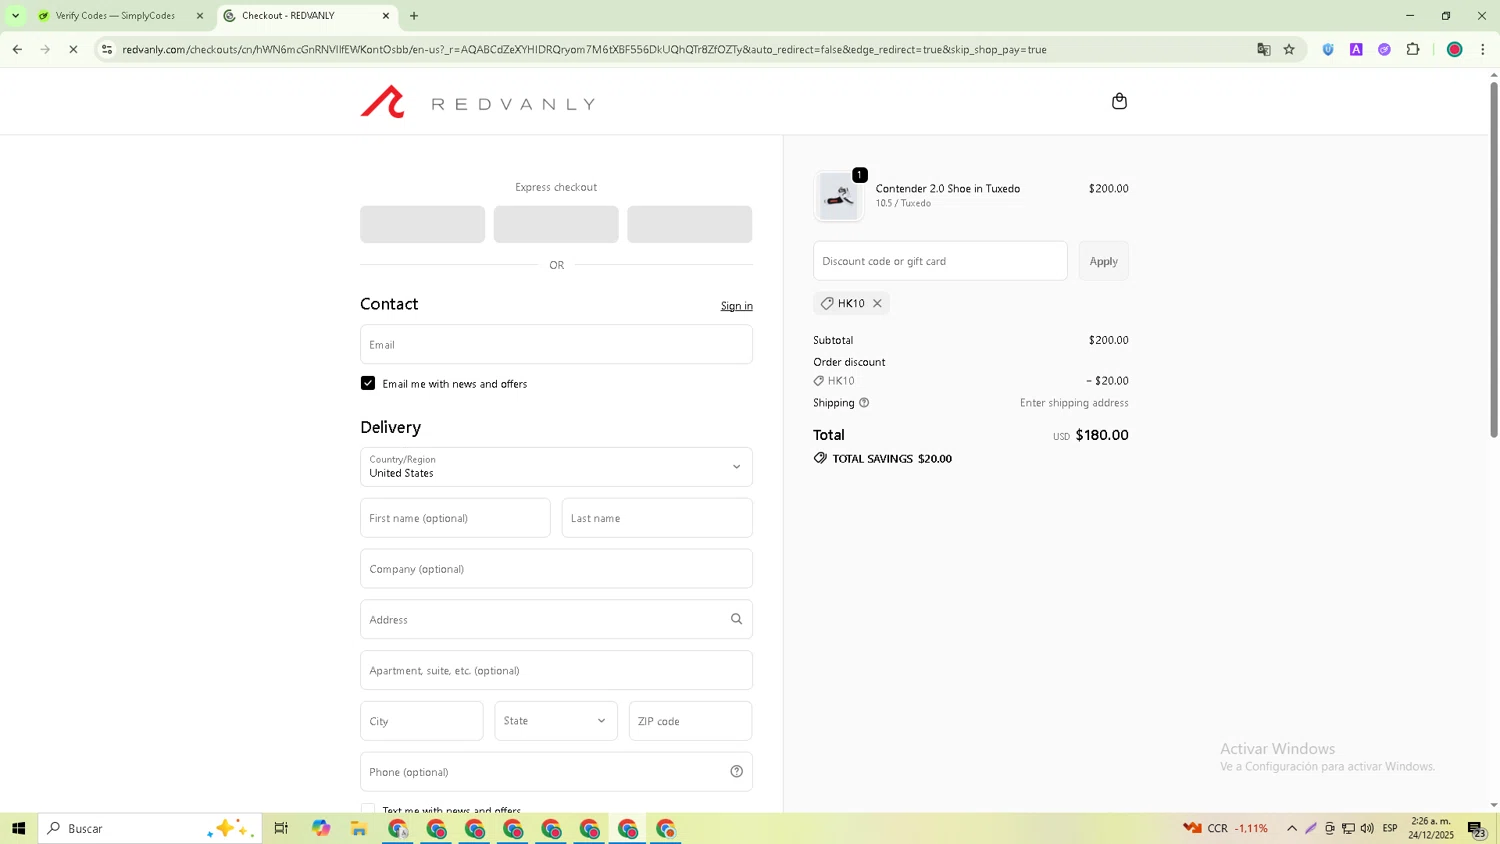
Task: Open the Copilot taskbar icon
Action: click(x=321, y=828)
